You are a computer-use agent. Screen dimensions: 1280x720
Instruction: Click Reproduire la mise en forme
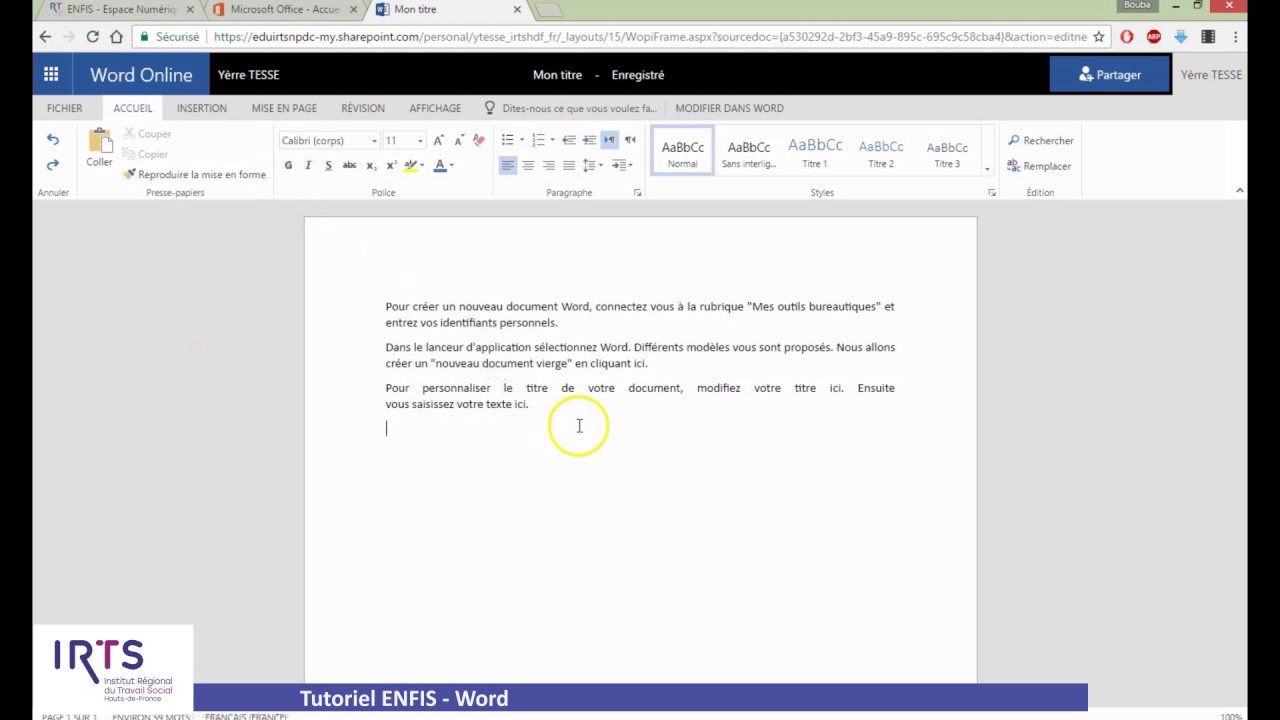[195, 174]
